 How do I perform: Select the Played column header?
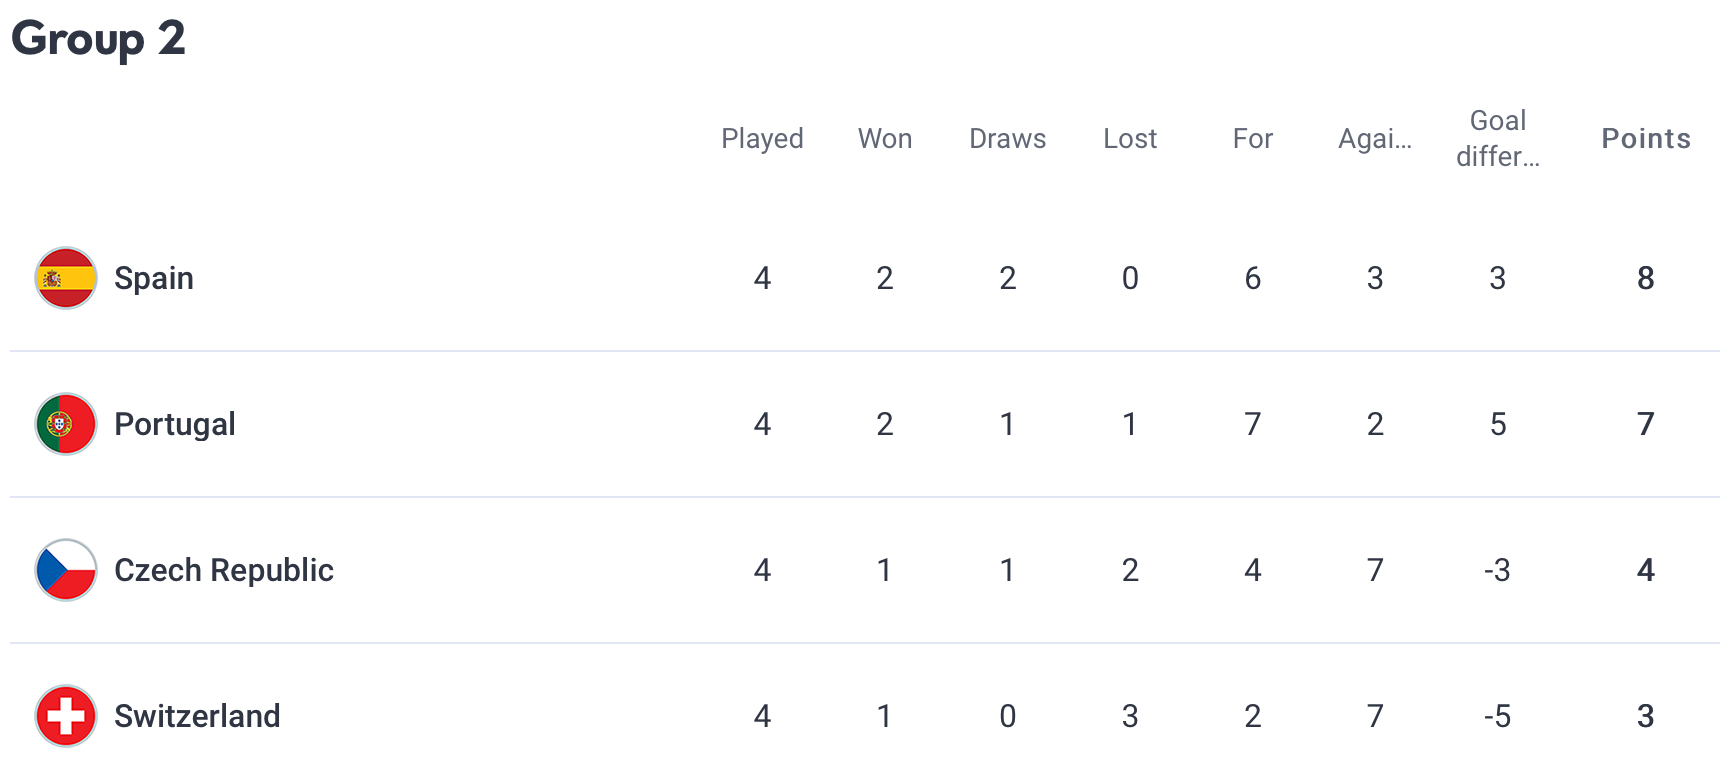pos(762,139)
